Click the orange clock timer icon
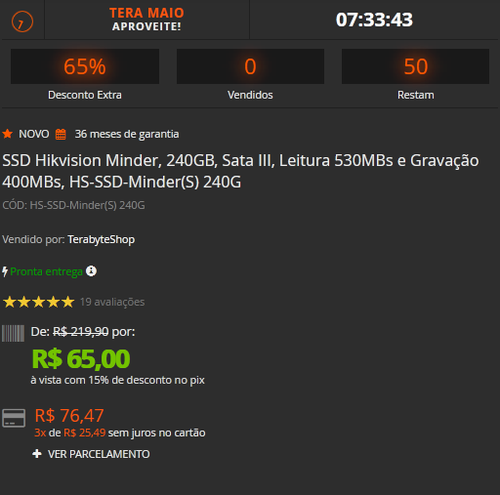This screenshot has width=500, height=495. tap(22, 22)
